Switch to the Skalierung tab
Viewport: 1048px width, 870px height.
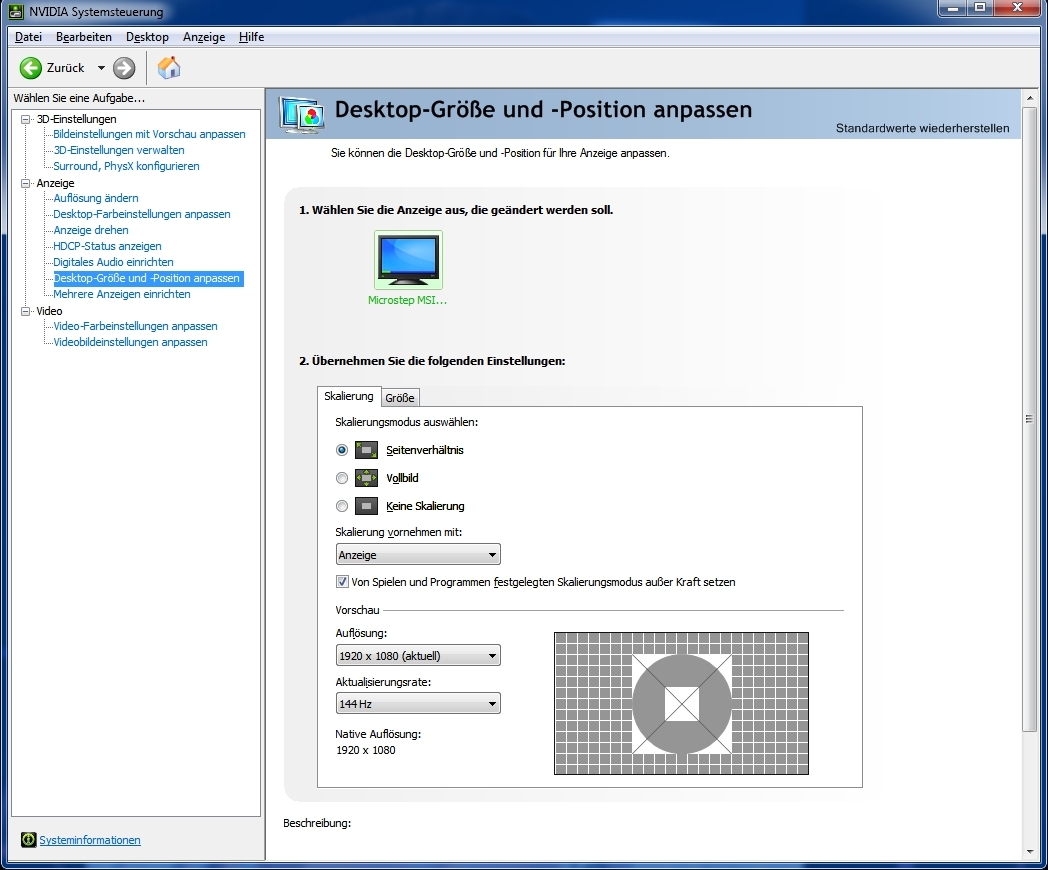(349, 396)
